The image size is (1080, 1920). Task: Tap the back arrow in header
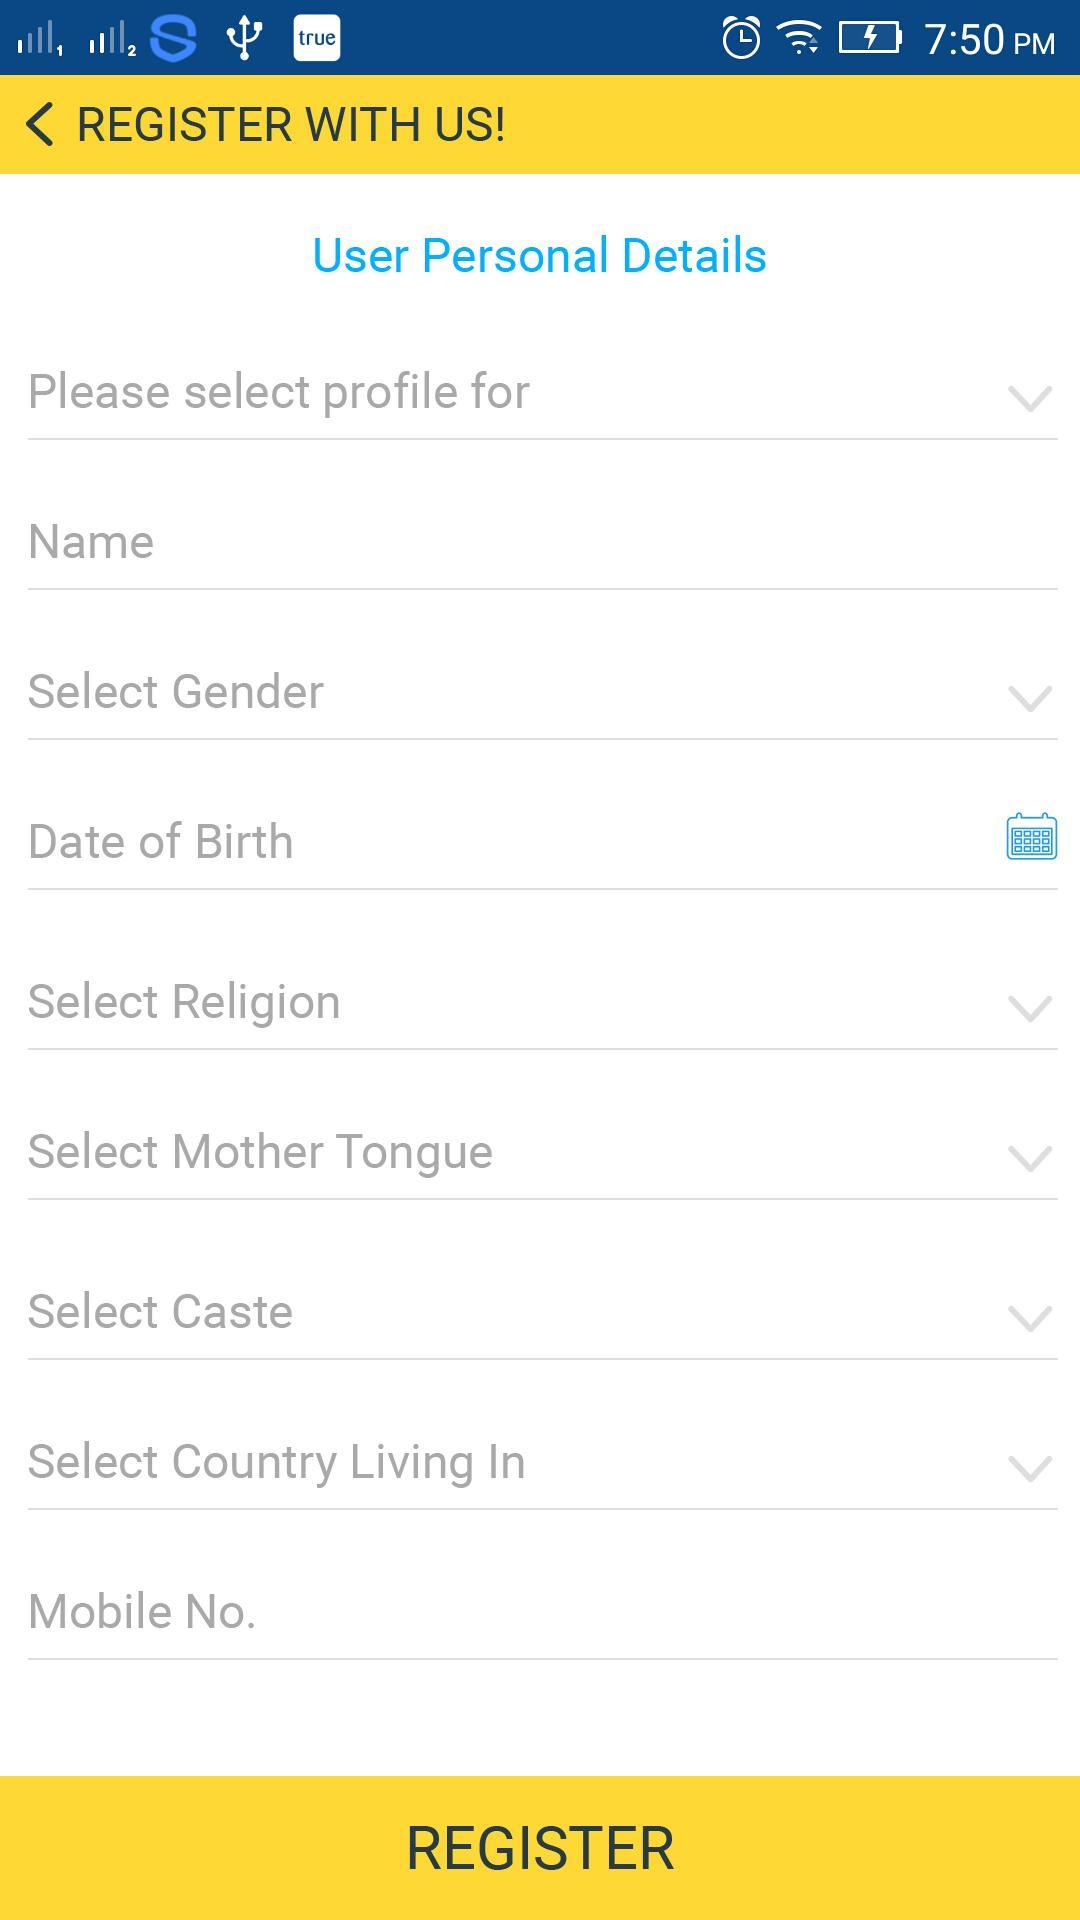pos(40,125)
